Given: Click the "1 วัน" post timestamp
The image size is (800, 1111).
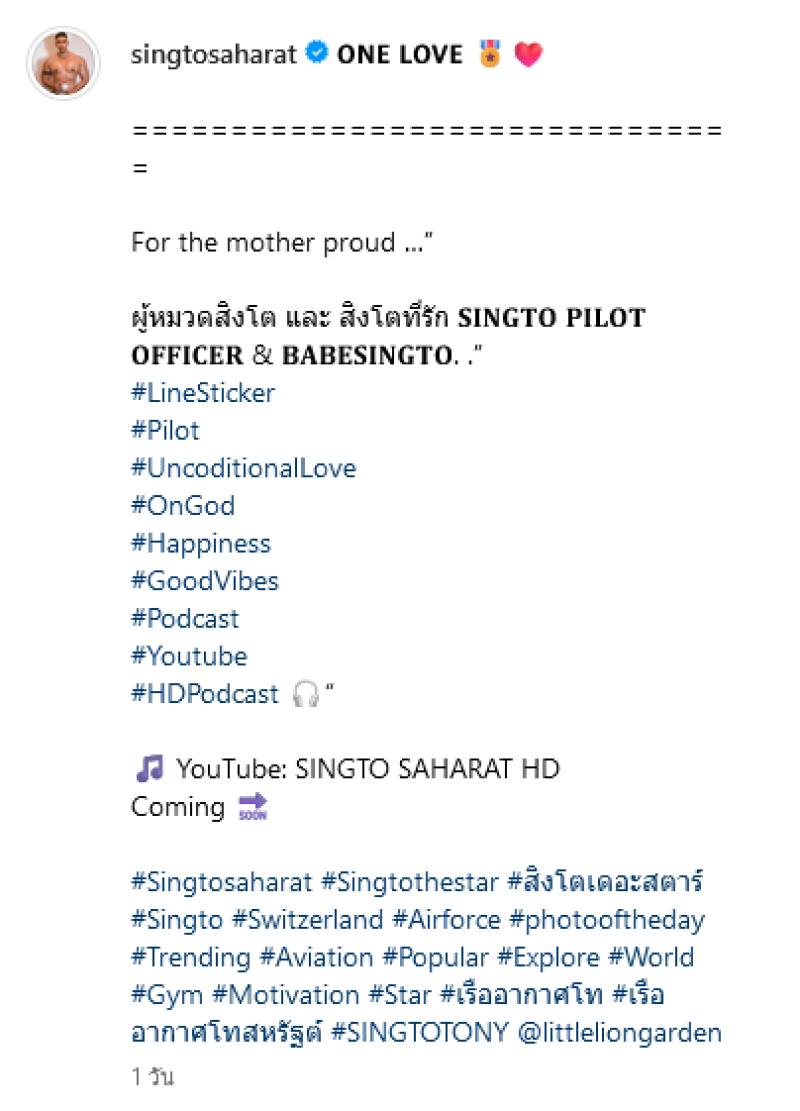Looking at the screenshot, I should (153, 1078).
